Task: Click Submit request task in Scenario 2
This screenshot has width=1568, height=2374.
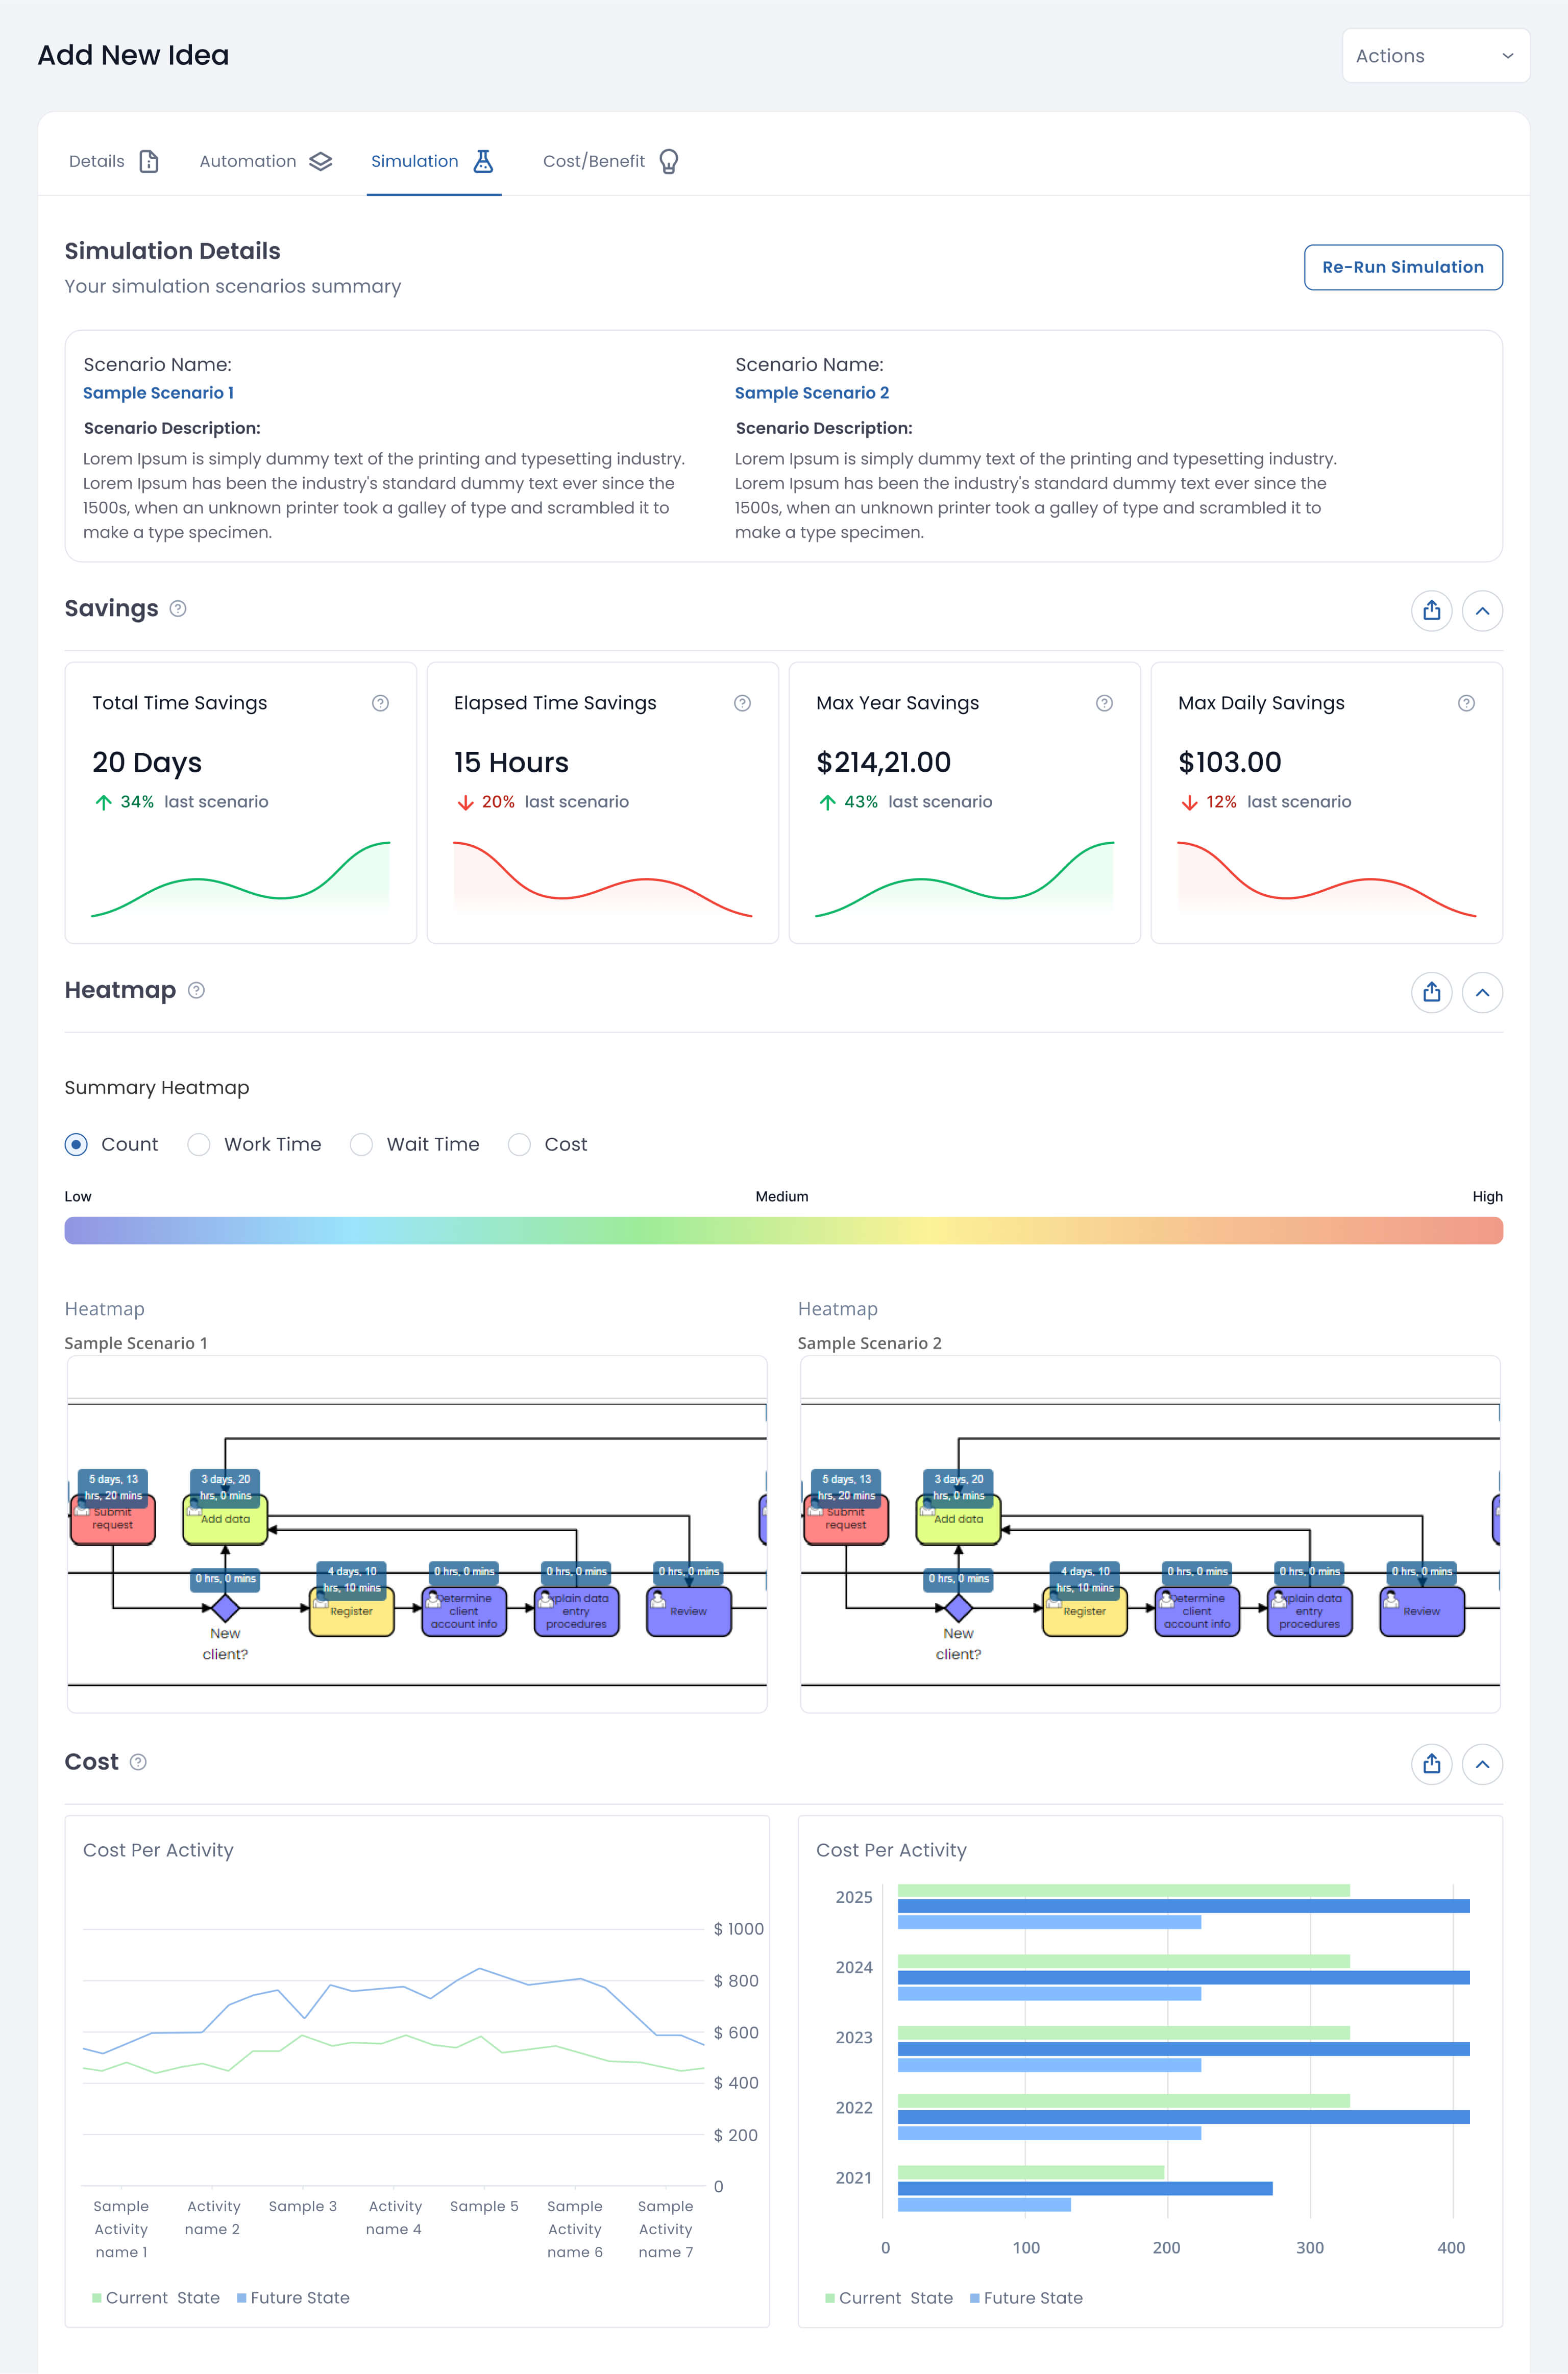Action: [846, 1520]
